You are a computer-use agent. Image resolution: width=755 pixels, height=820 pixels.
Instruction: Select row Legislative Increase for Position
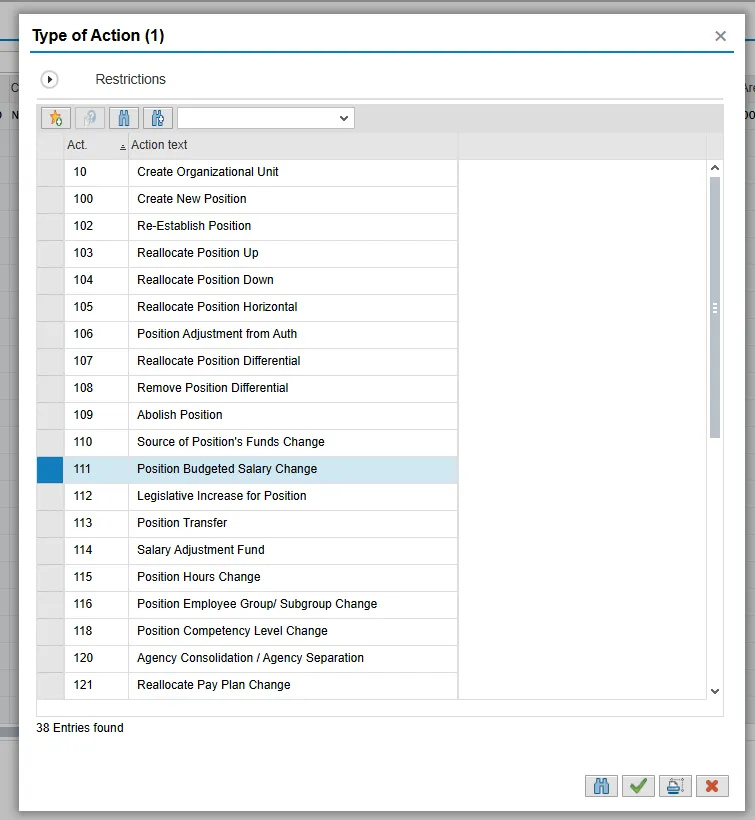(x=247, y=496)
